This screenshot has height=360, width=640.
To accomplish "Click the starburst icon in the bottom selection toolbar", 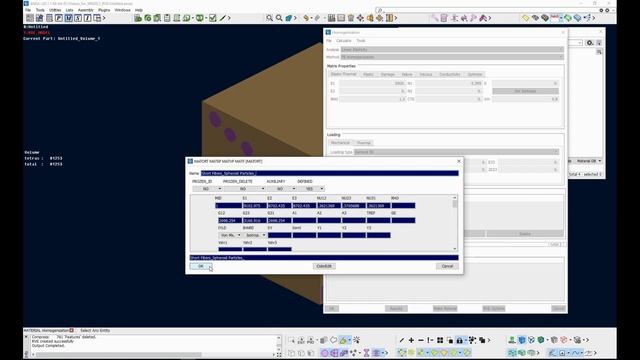I will (357, 340).
